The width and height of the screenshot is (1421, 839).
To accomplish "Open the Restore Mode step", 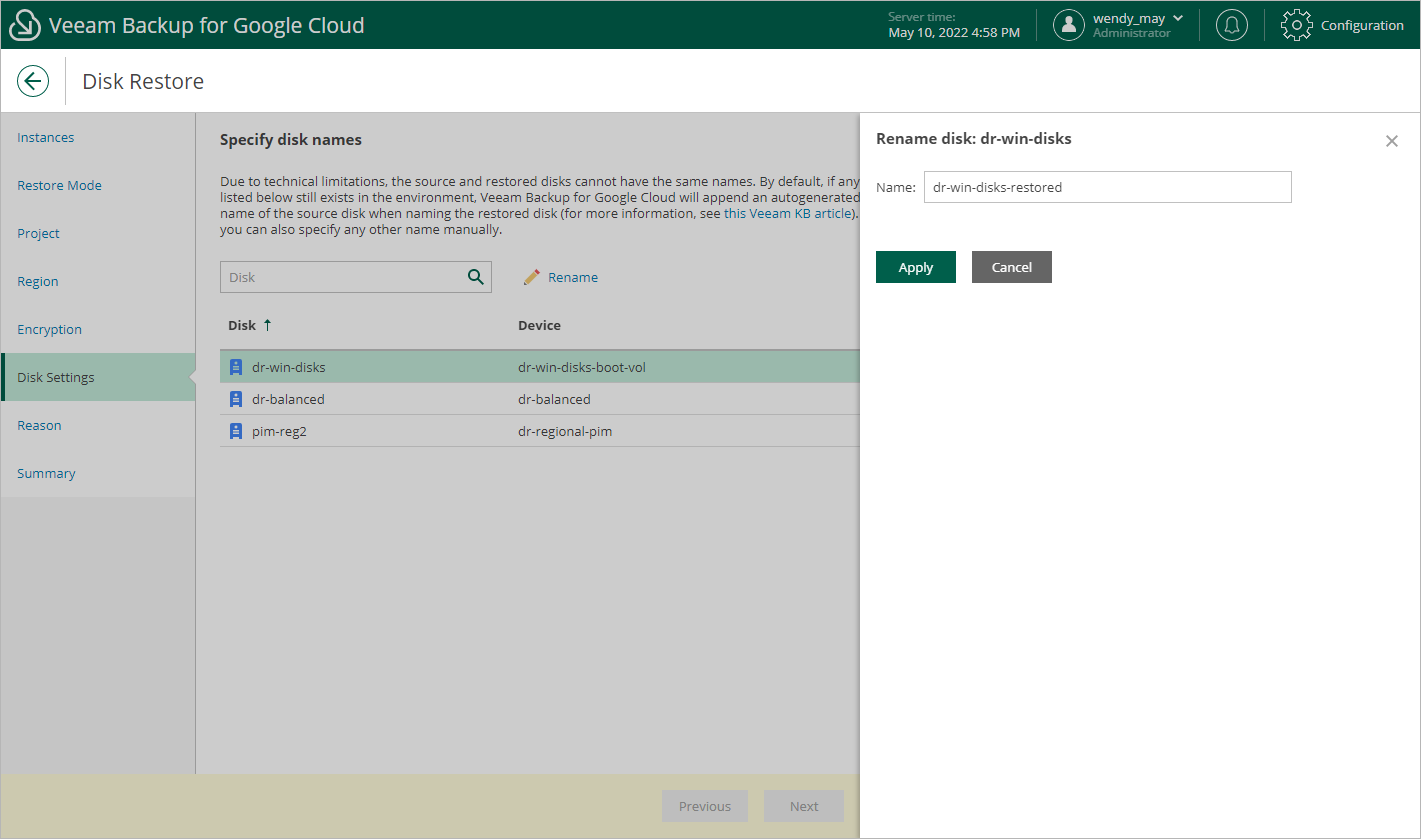I will pos(59,185).
